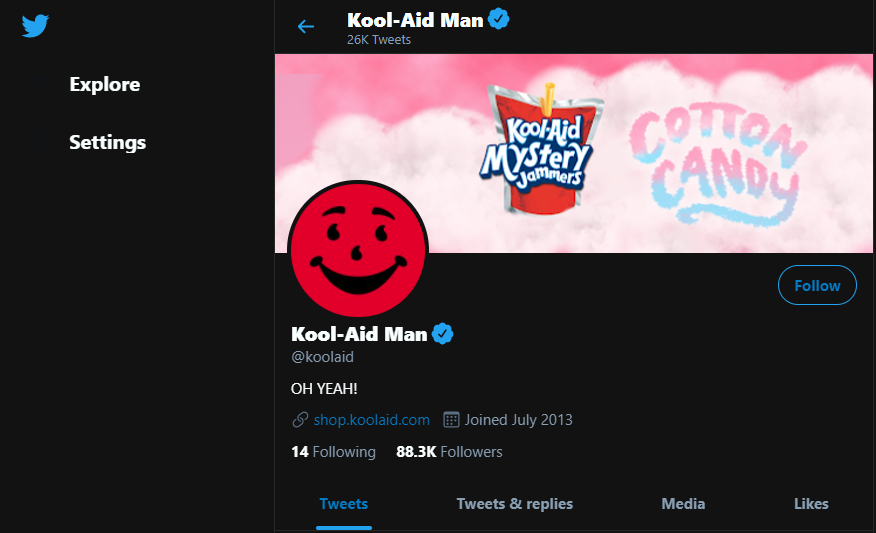Viewport: 876px width, 533px height.
Task: Click the chain link icon before shop.koolaid.com
Action: [300, 420]
